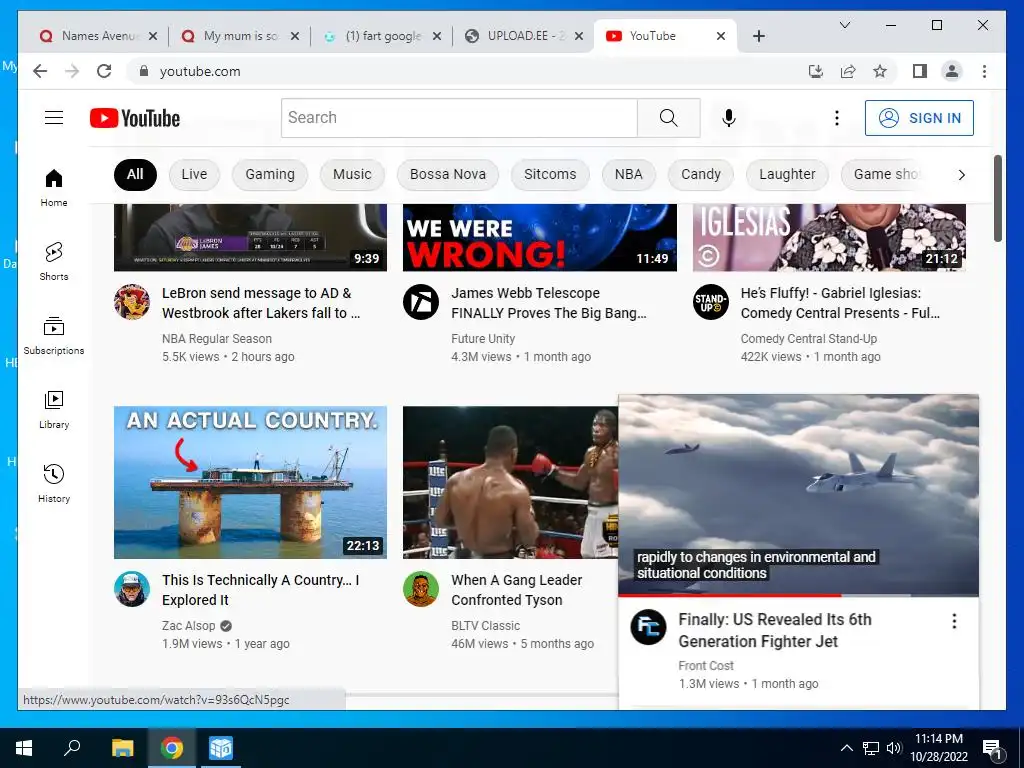
Task: Open History in sidebar
Action: click(x=54, y=483)
